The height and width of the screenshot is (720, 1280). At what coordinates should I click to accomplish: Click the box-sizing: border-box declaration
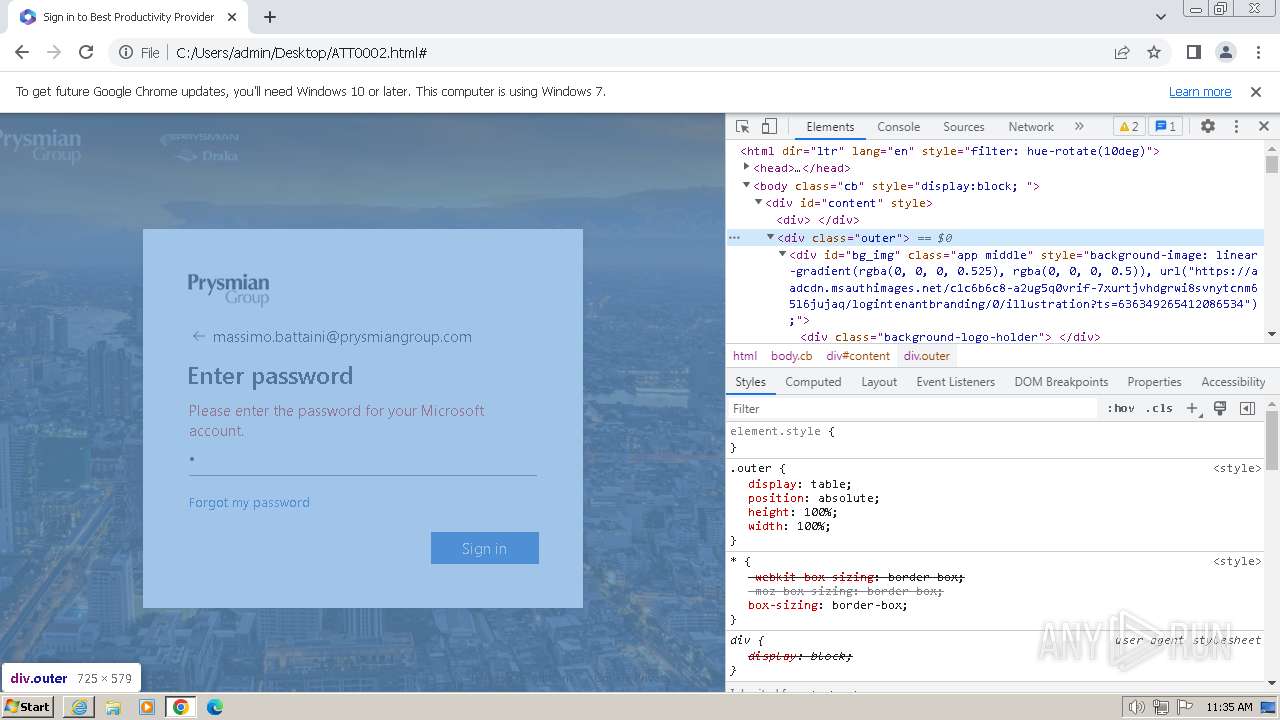tap(828, 605)
